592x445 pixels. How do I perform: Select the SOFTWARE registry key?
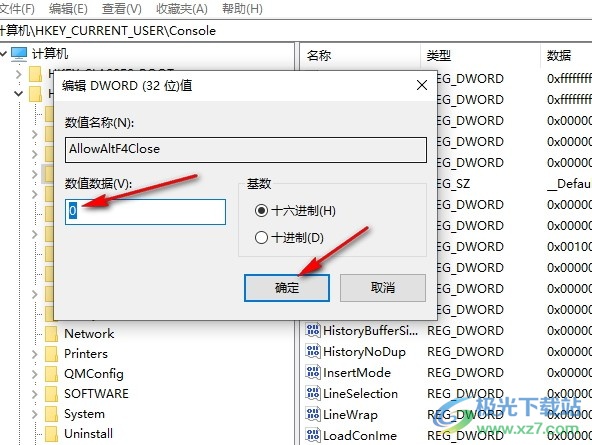pos(96,394)
